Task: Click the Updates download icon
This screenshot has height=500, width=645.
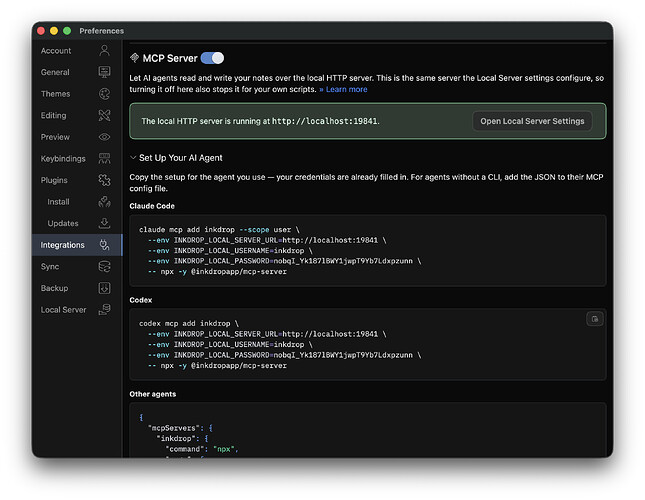Action: tap(104, 223)
